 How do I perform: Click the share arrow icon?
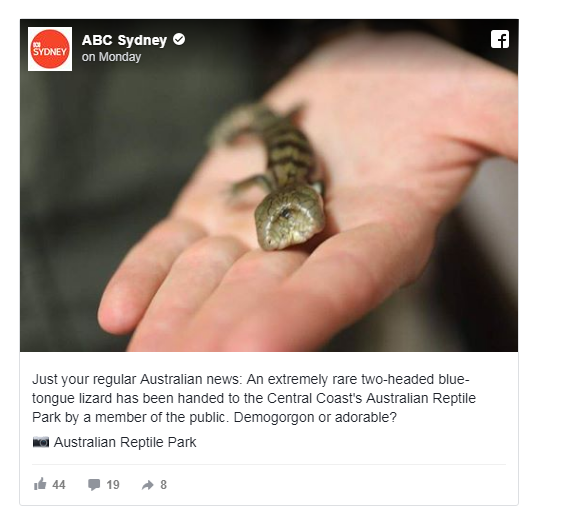click(x=147, y=485)
